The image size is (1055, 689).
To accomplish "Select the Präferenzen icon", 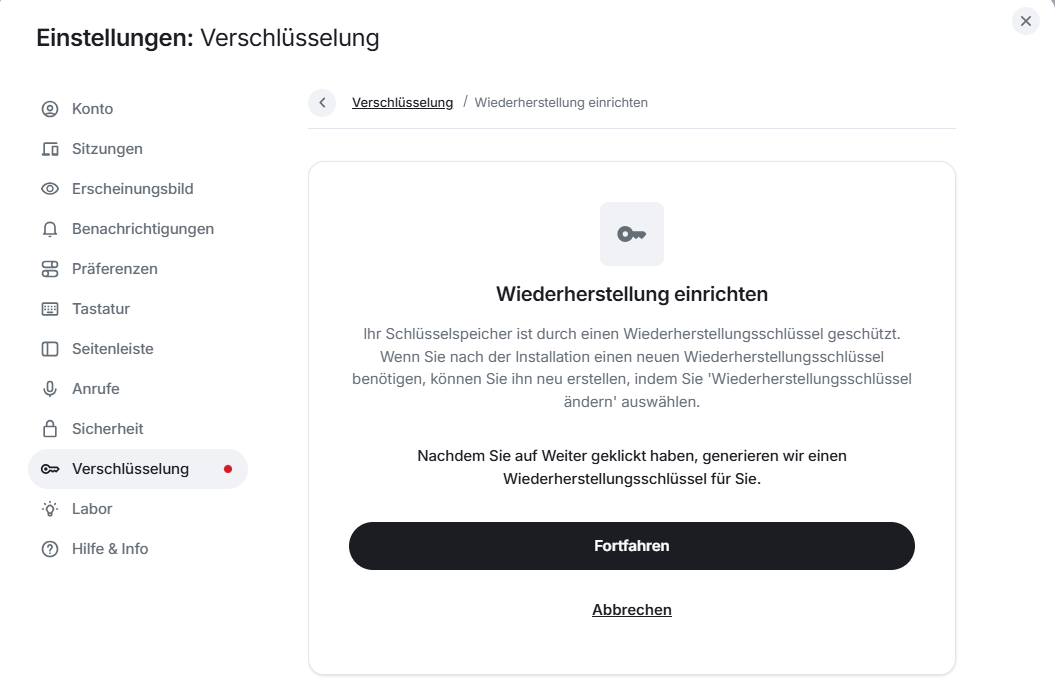I will tap(49, 268).
